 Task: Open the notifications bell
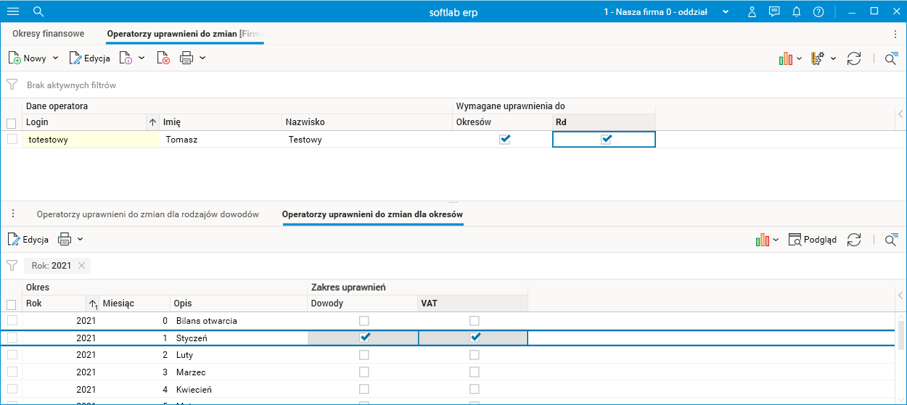(797, 12)
